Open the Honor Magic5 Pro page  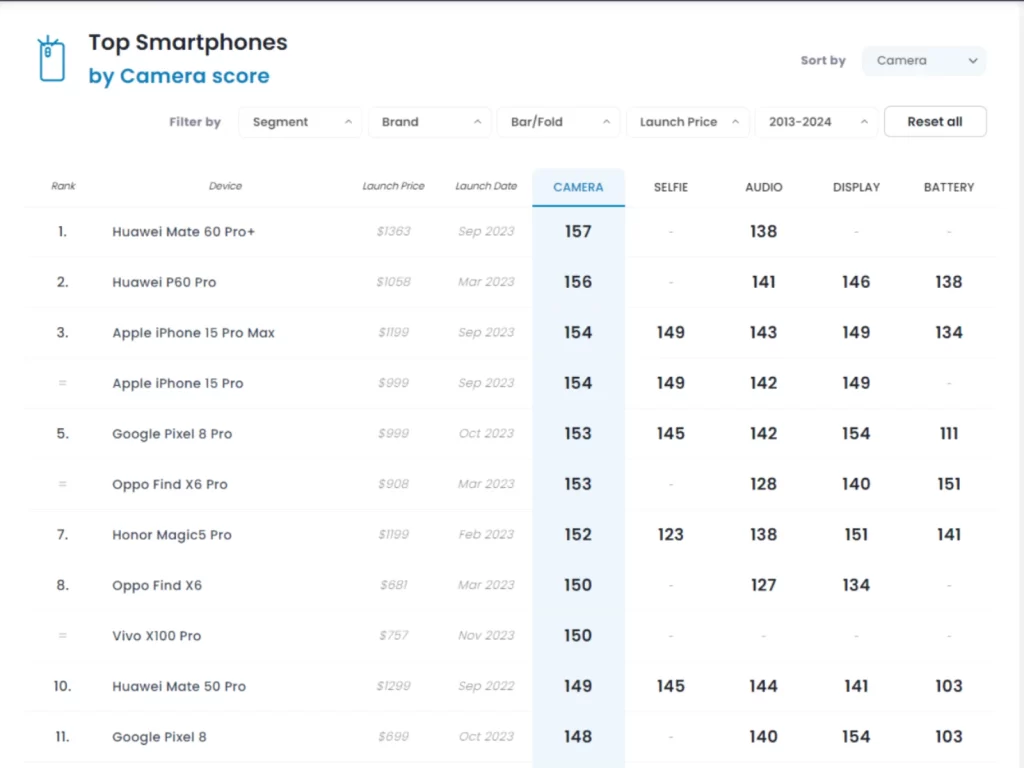(x=172, y=535)
